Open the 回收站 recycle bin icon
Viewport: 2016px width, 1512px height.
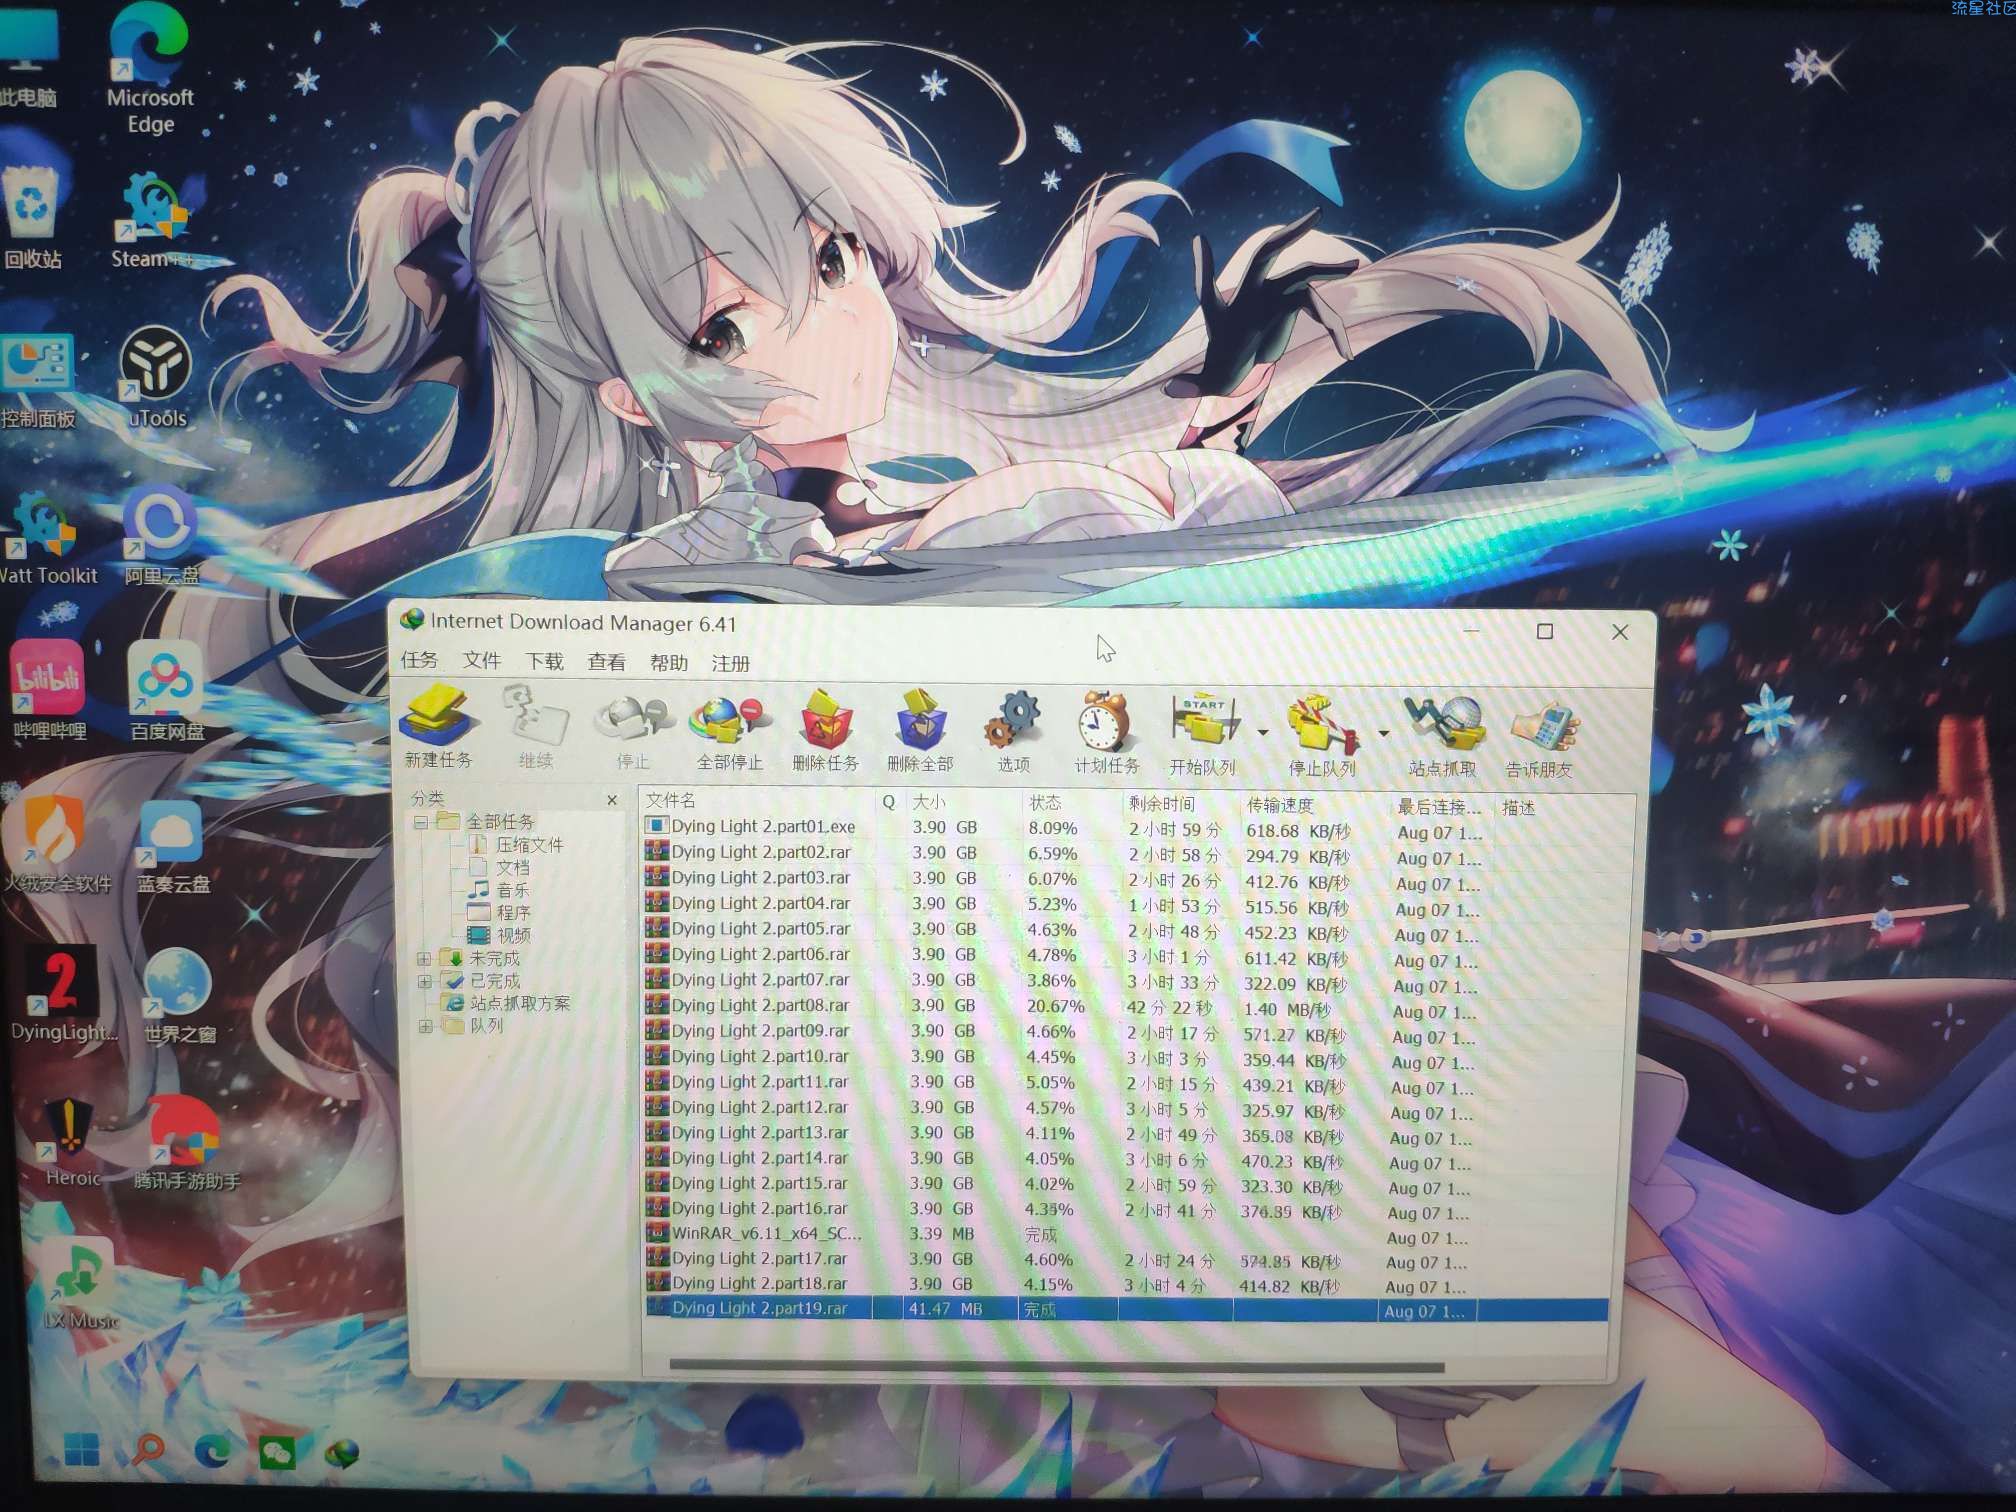coord(32,218)
